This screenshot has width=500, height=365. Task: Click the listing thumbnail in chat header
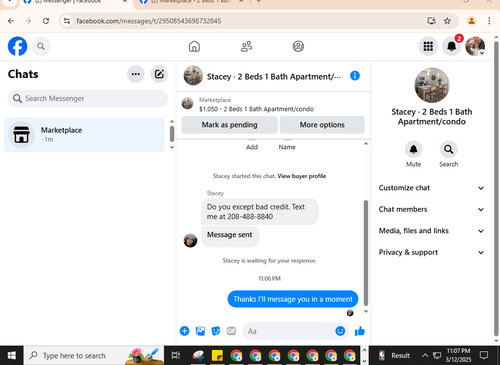pos(193,76)
